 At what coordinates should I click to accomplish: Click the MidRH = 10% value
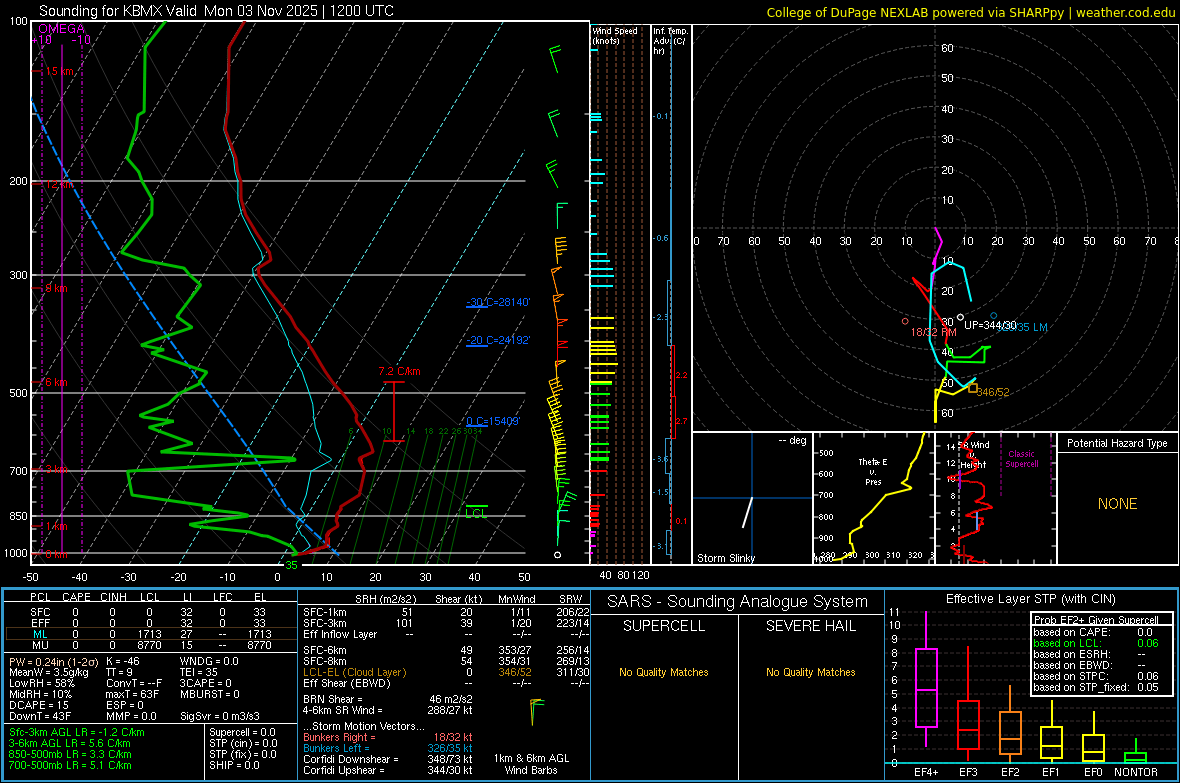[x=41, y=694]
